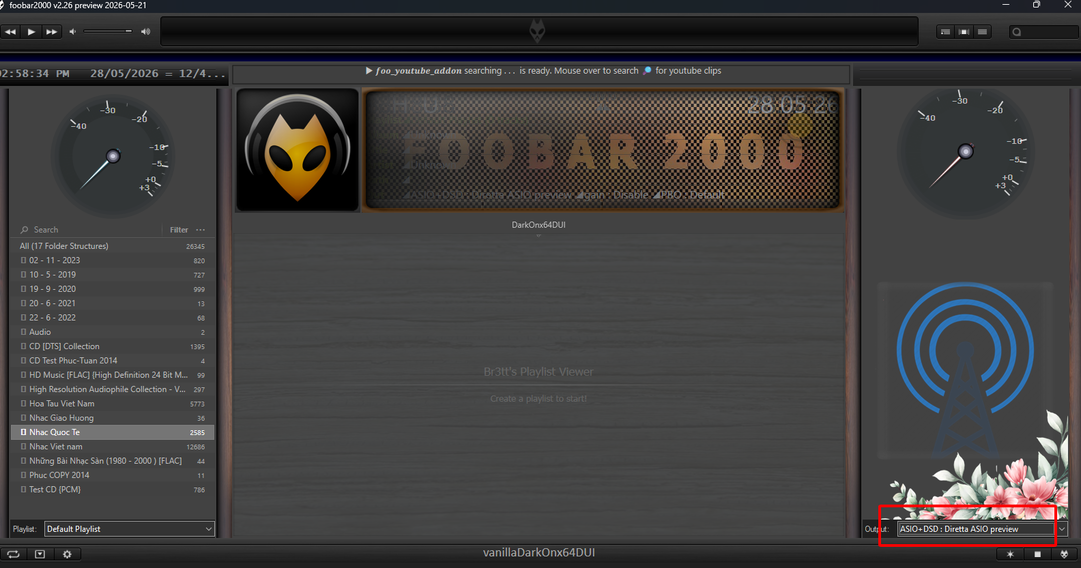The image size is (1081, 568).
Task: Expand the 19 - 9 - 2020 folder
Action: coord(23,290)
